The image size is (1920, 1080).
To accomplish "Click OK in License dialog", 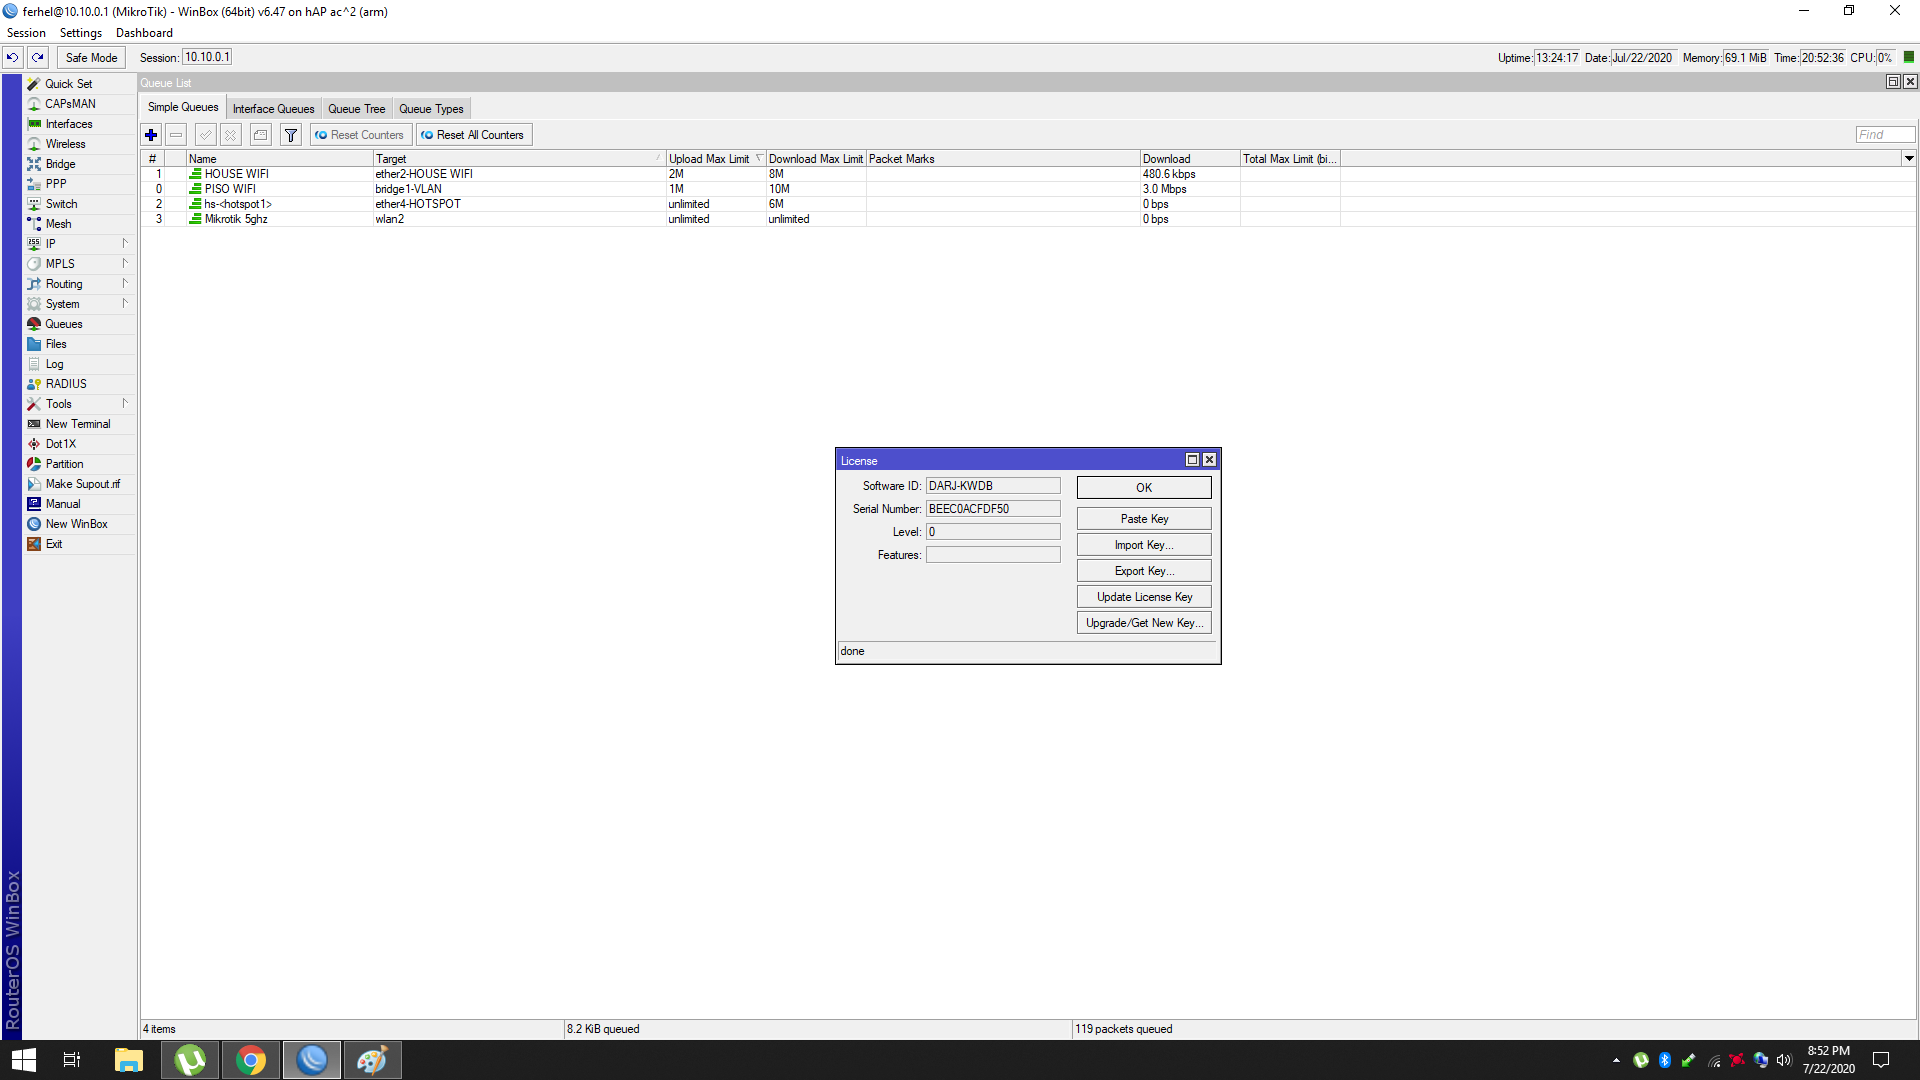I will point(1144,488).
